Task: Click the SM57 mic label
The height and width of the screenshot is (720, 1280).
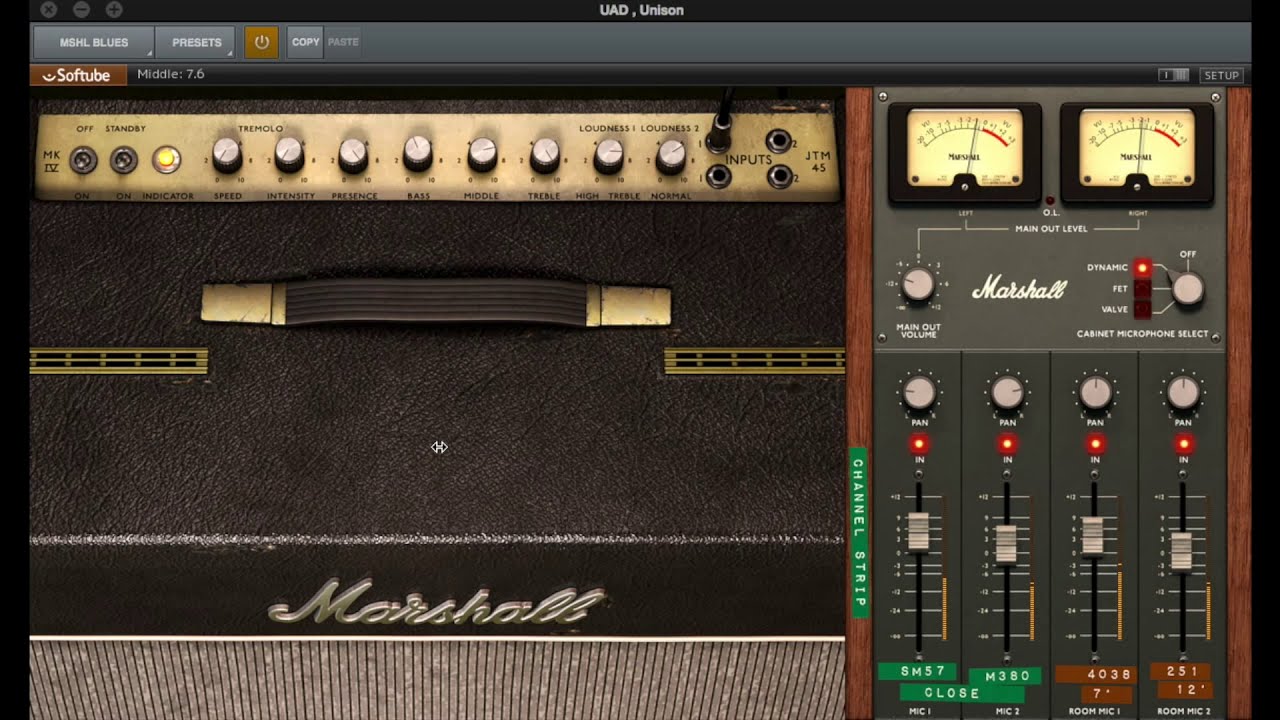Action: [917, 671]
